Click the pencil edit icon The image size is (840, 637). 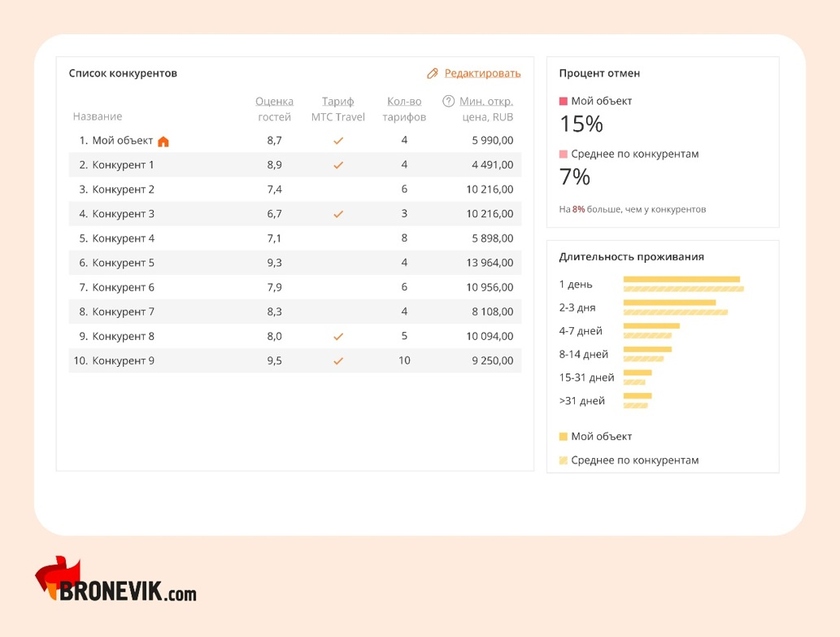(432, 73)
